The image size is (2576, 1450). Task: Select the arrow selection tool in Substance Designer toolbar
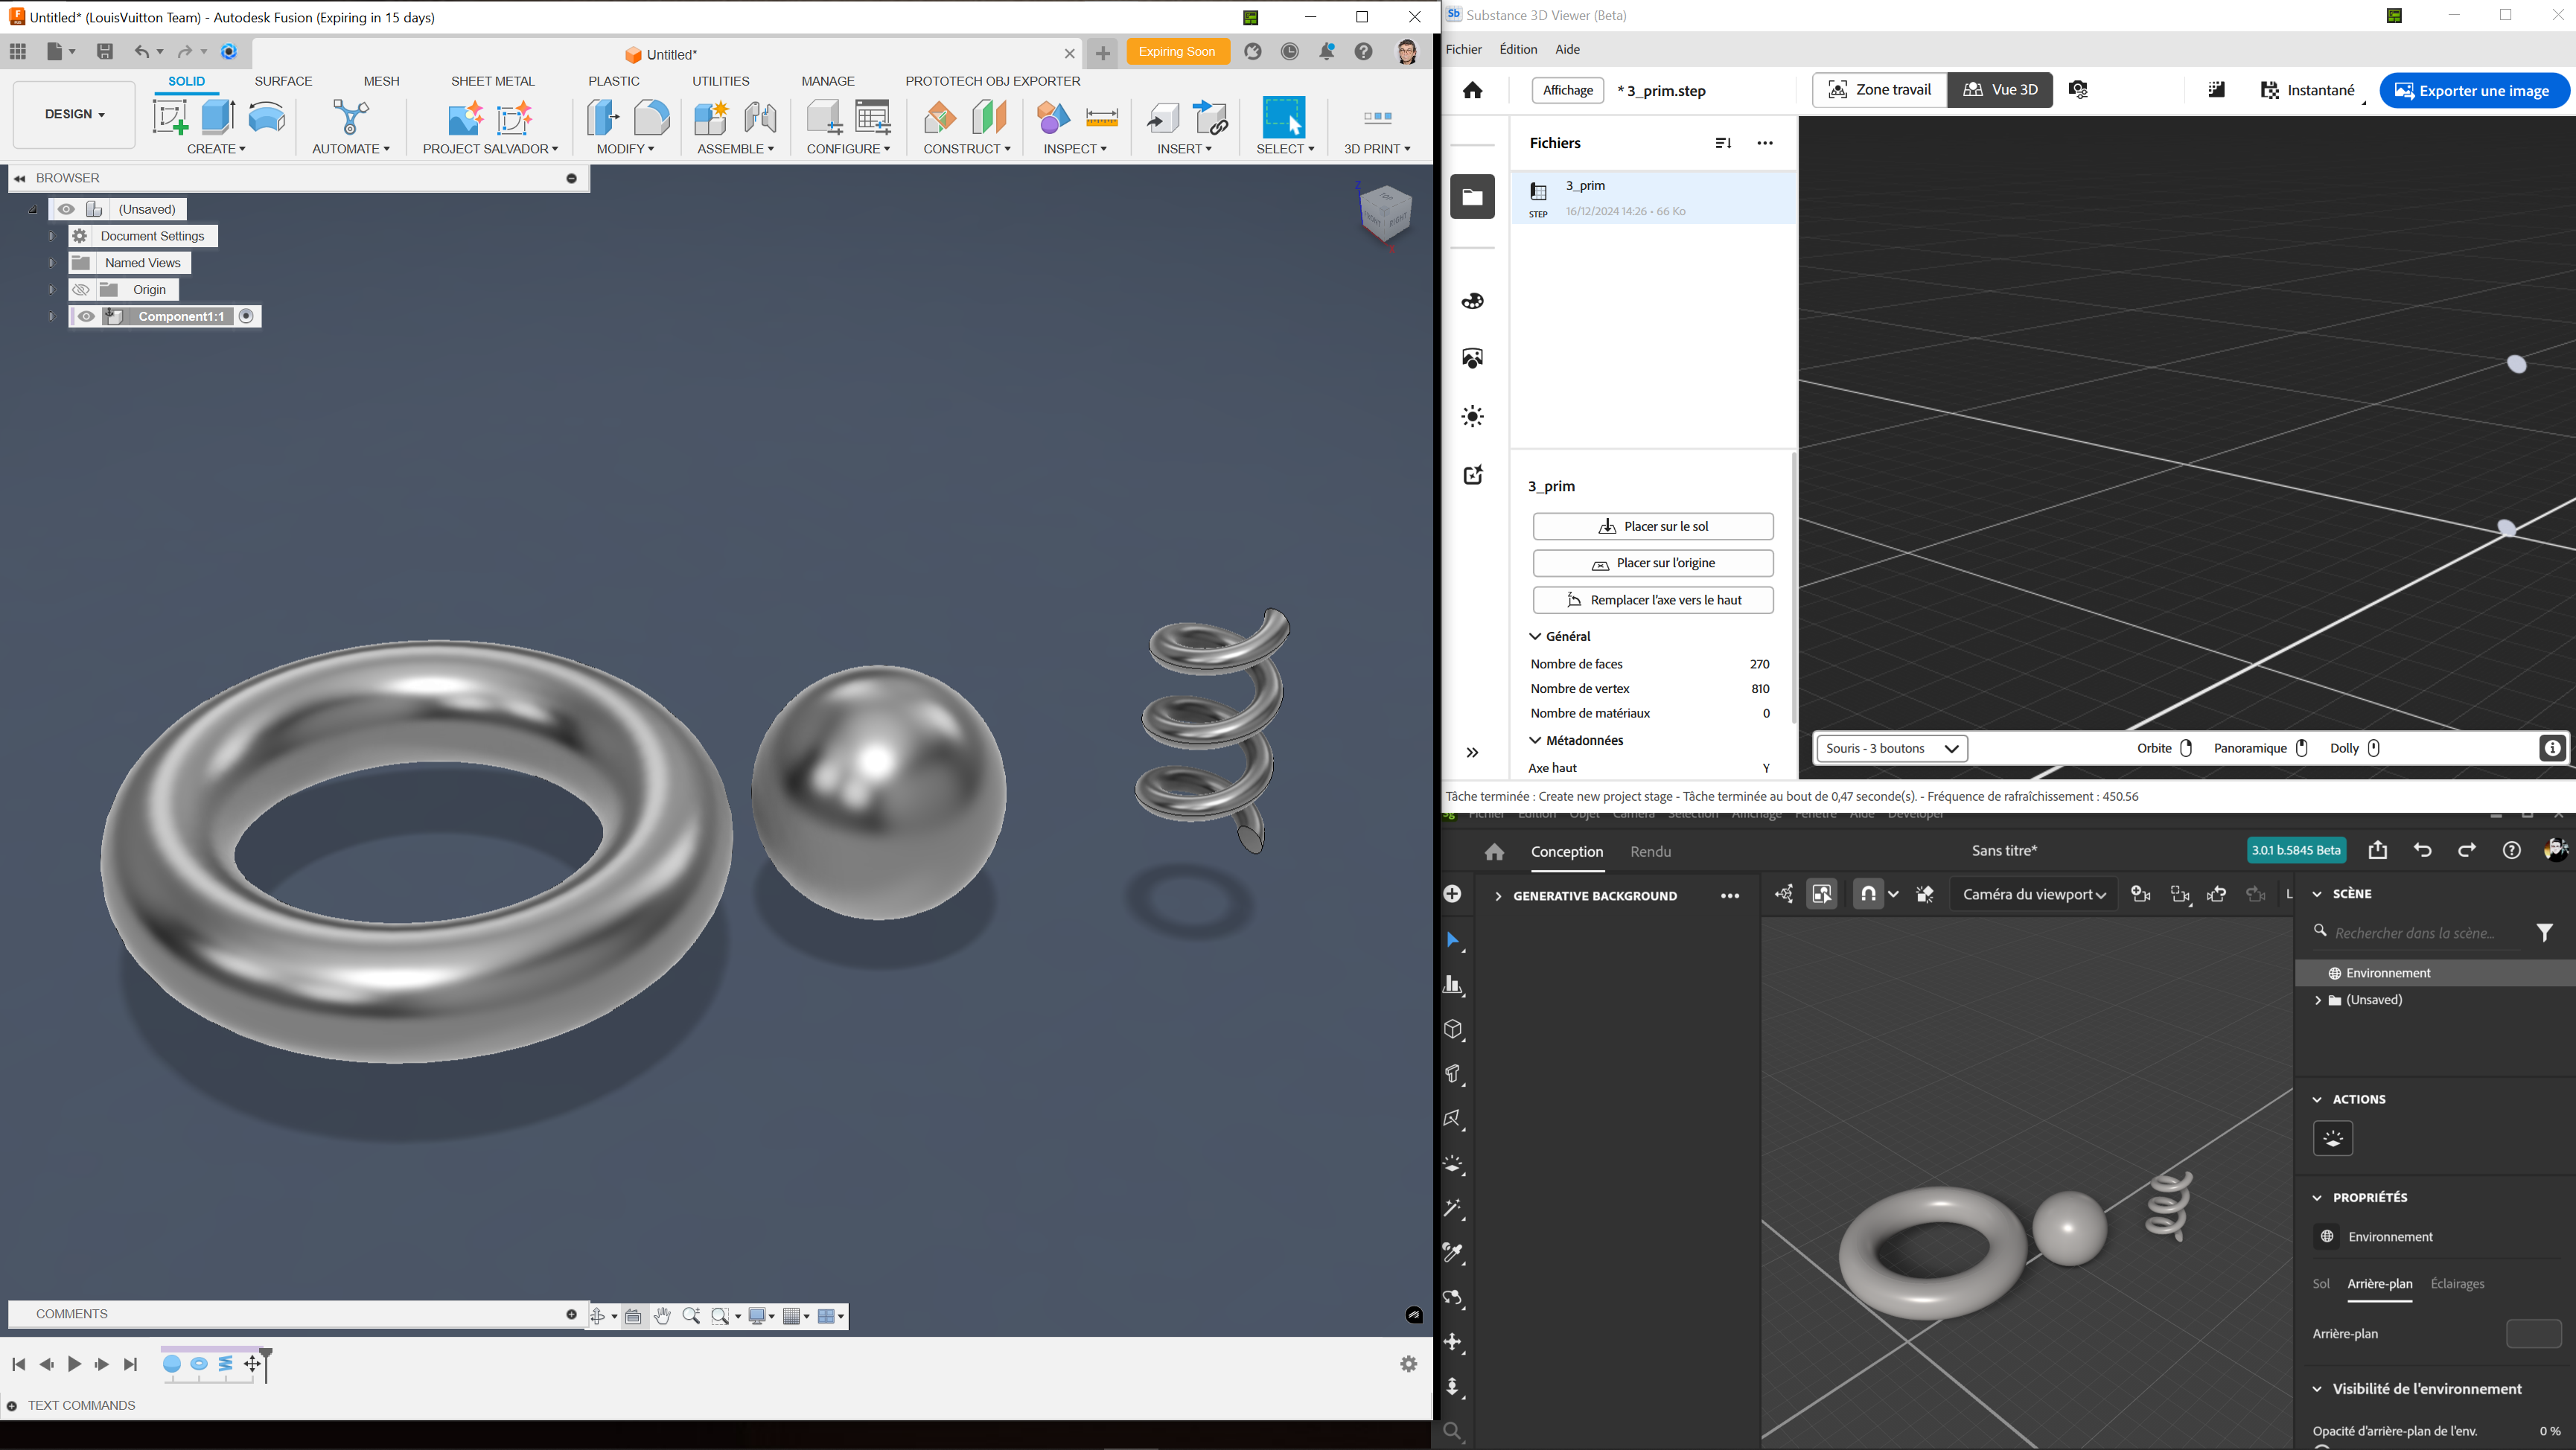click(x=1455, y=940)
